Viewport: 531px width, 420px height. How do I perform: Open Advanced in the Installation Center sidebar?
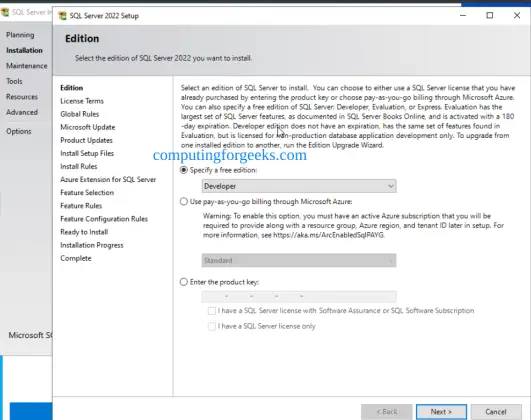click(x=22, y=112)
